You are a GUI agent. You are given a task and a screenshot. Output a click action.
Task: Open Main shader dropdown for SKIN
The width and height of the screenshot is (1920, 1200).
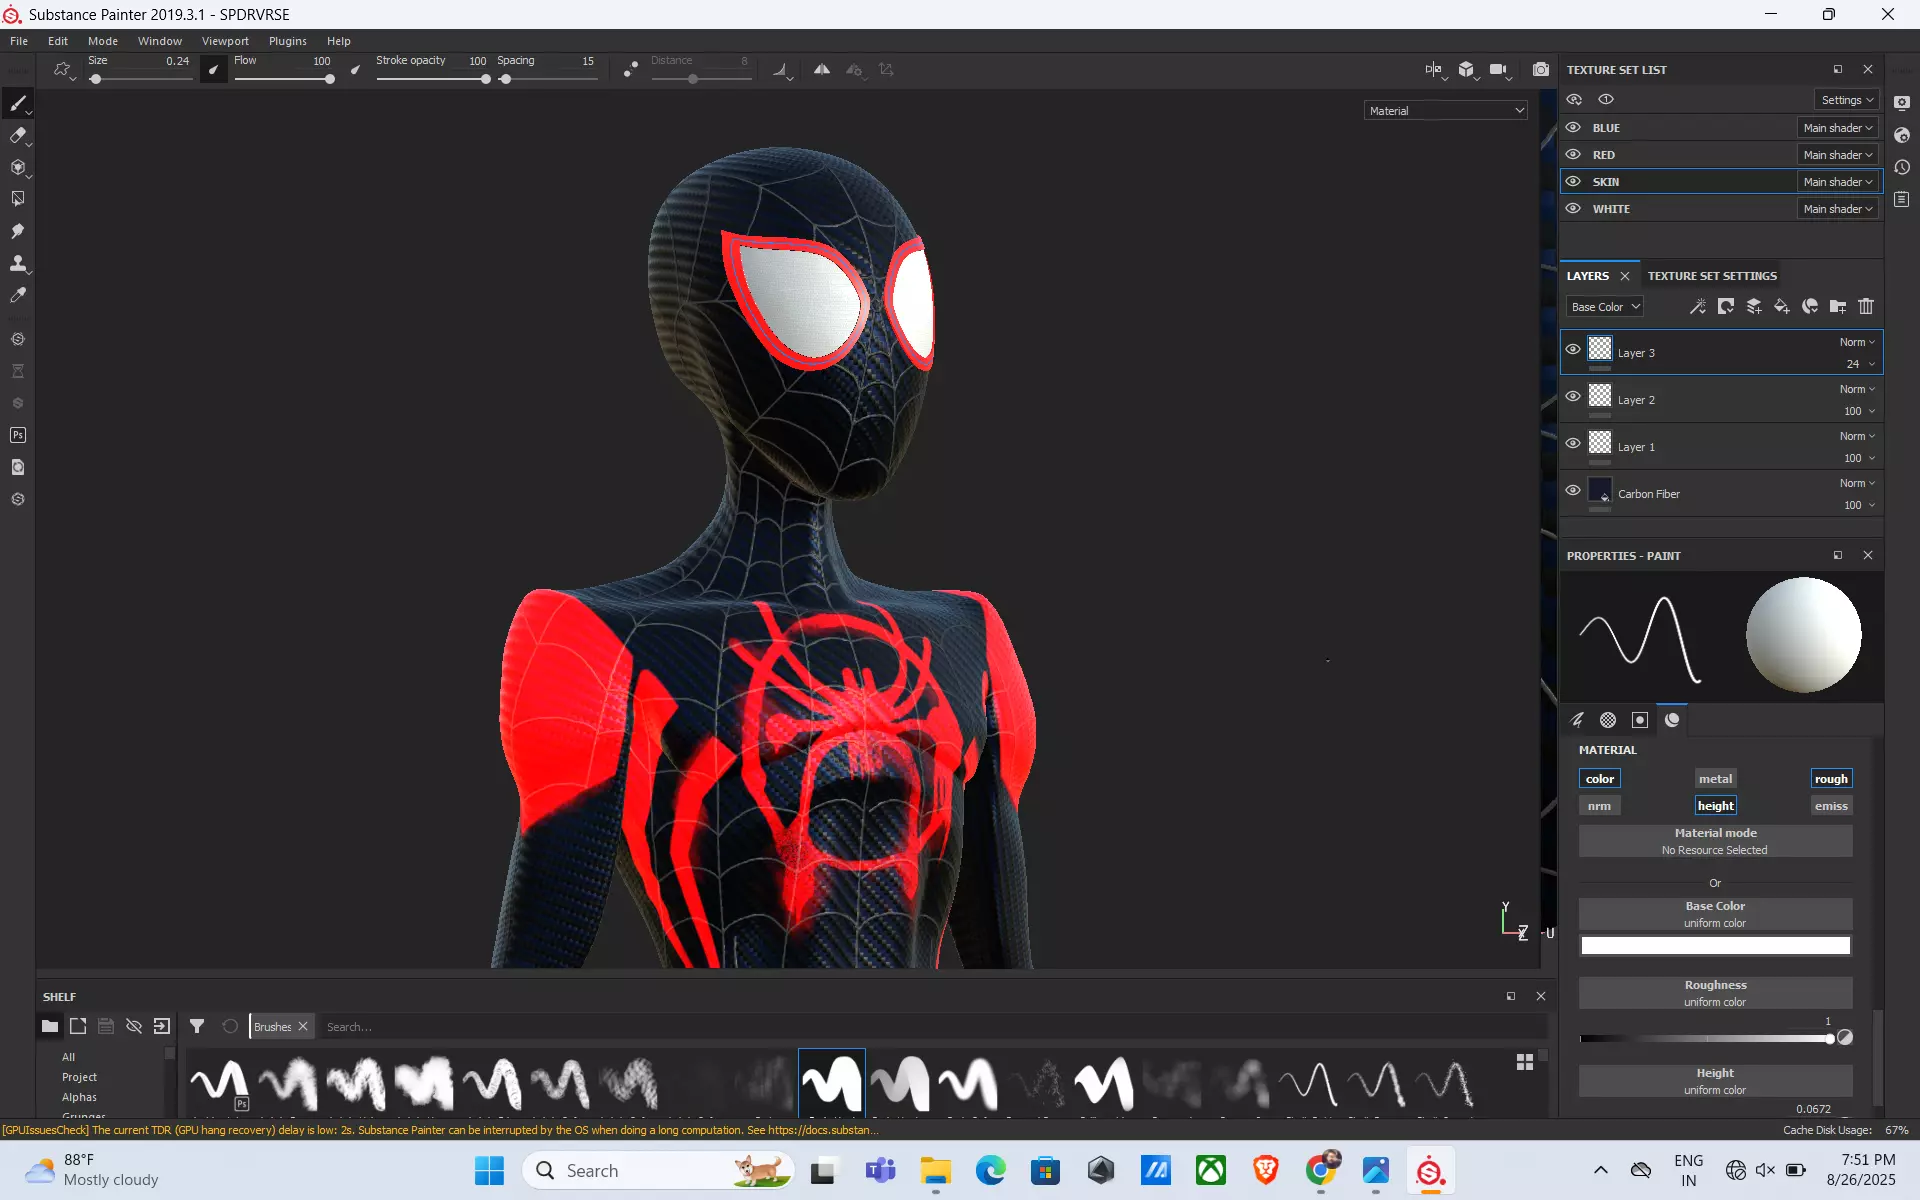tap(1838, 182)
